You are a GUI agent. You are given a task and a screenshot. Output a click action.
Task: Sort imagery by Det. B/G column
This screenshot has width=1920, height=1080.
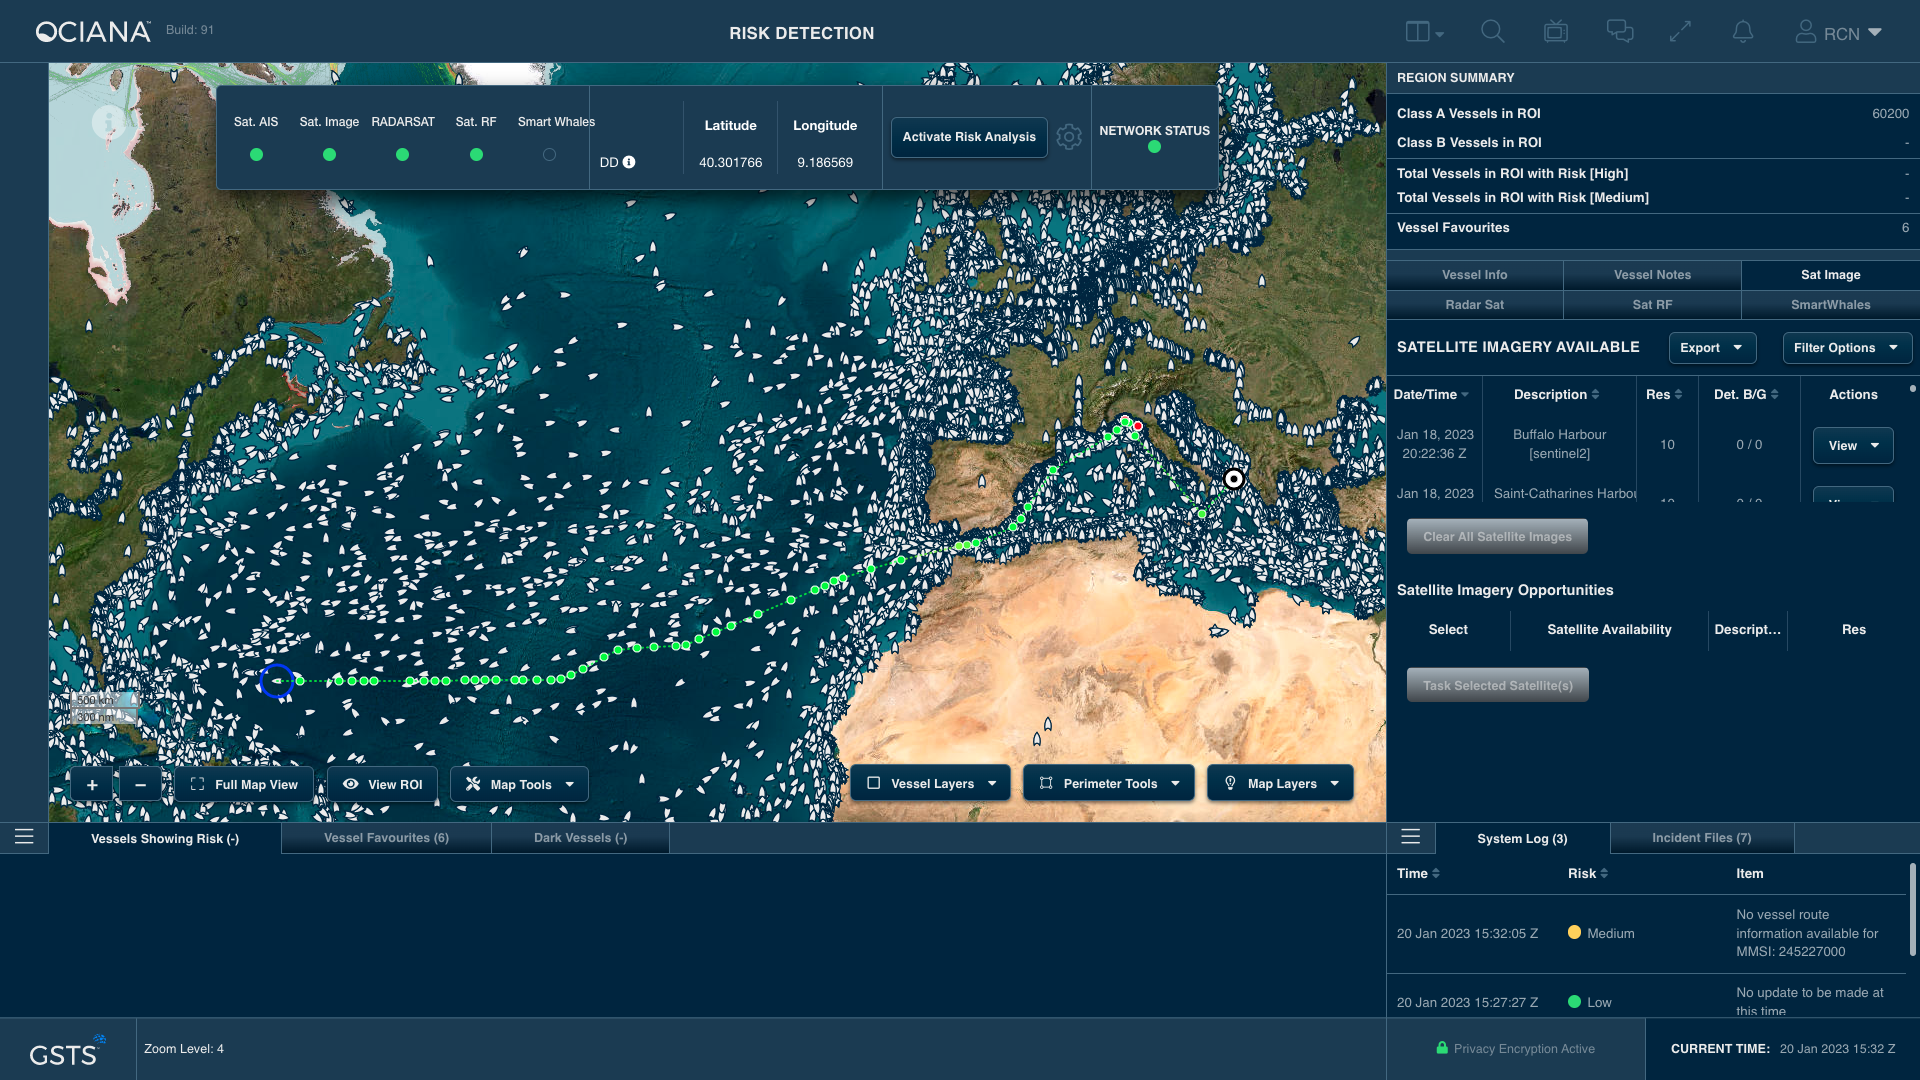tap(1746, 395)
